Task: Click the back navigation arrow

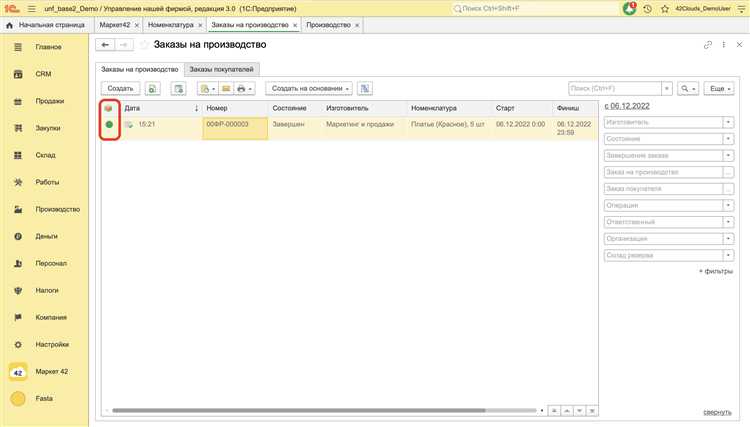Action: point(105,45)
